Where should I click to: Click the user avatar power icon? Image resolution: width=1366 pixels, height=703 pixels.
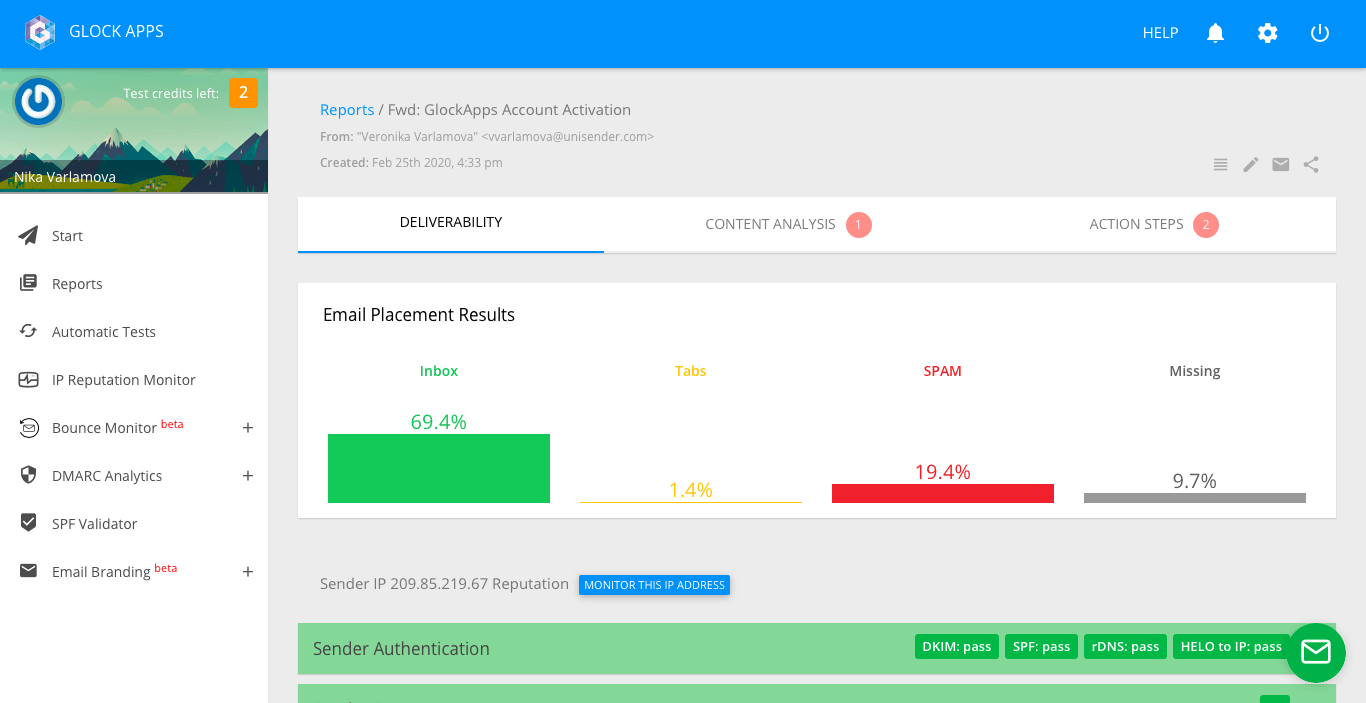pyautogui.click(x=39, y=101)
